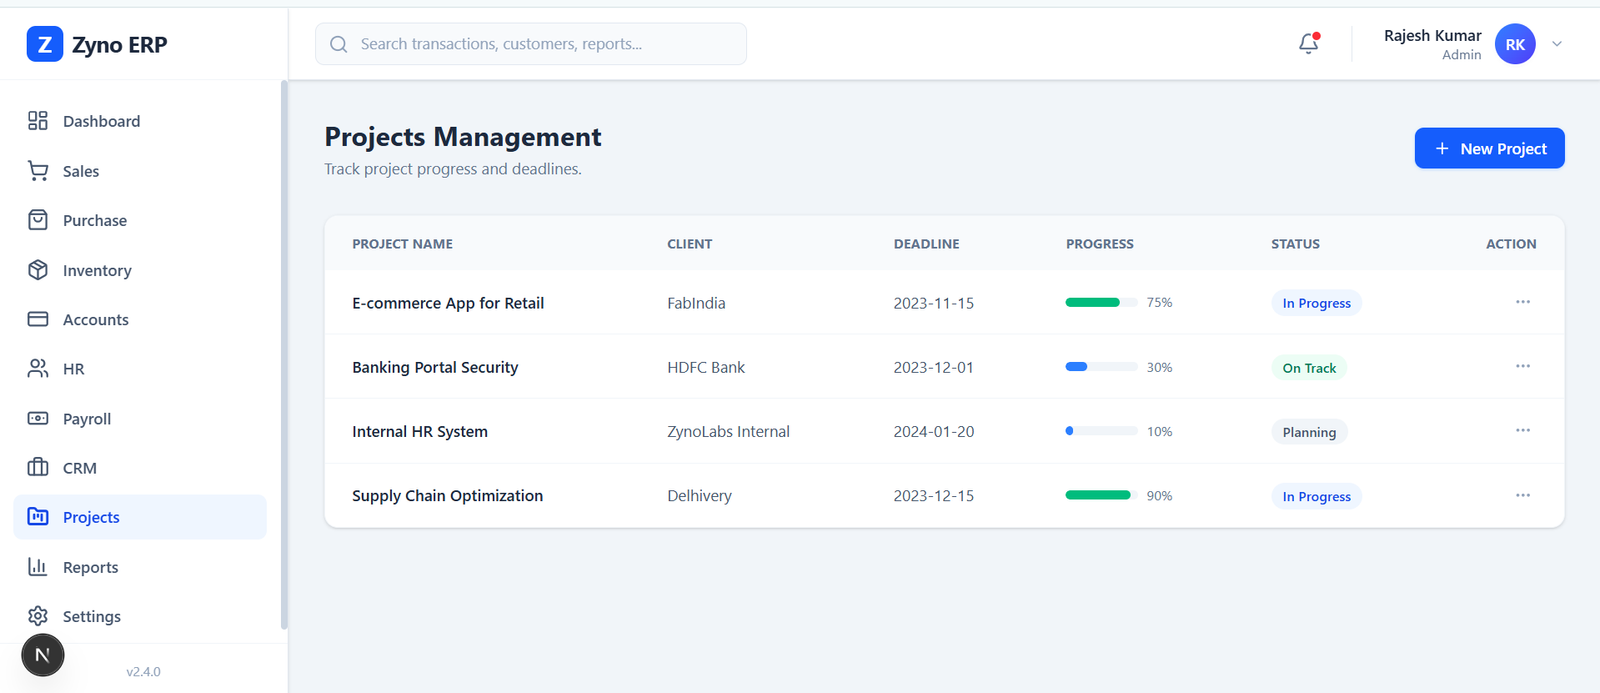
Task: Click the Zyno ERP logo icon
Action: pyautogui.click(x=45, y=44)
